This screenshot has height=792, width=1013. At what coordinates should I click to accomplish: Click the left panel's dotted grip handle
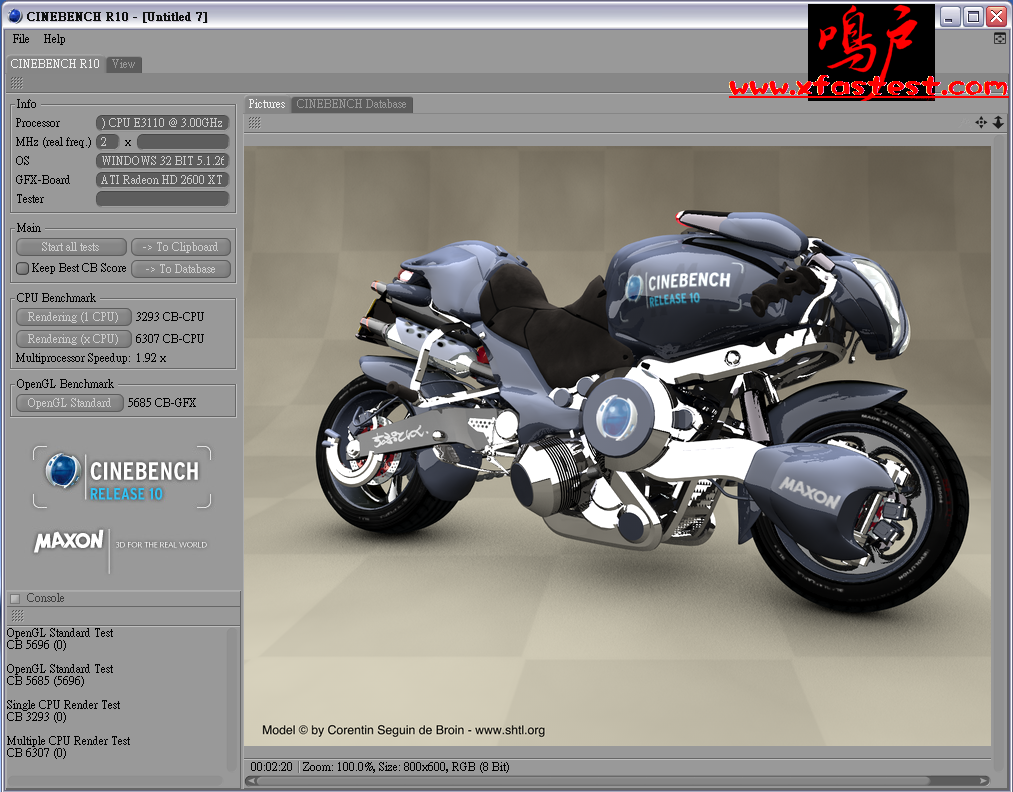tap(16, 83)
